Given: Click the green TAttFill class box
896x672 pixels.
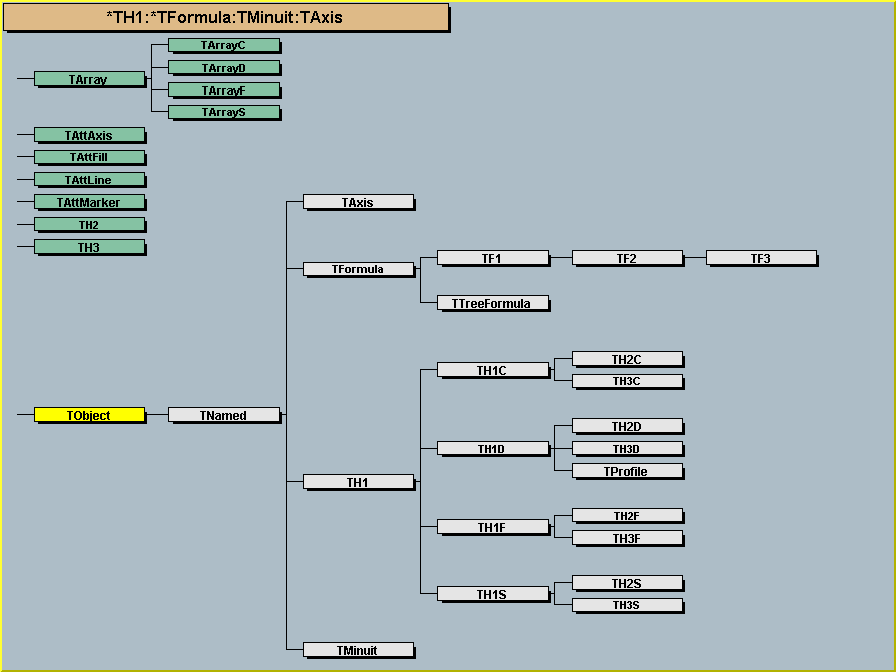Looking at the screenshot, I should click(x=89, y=157).
